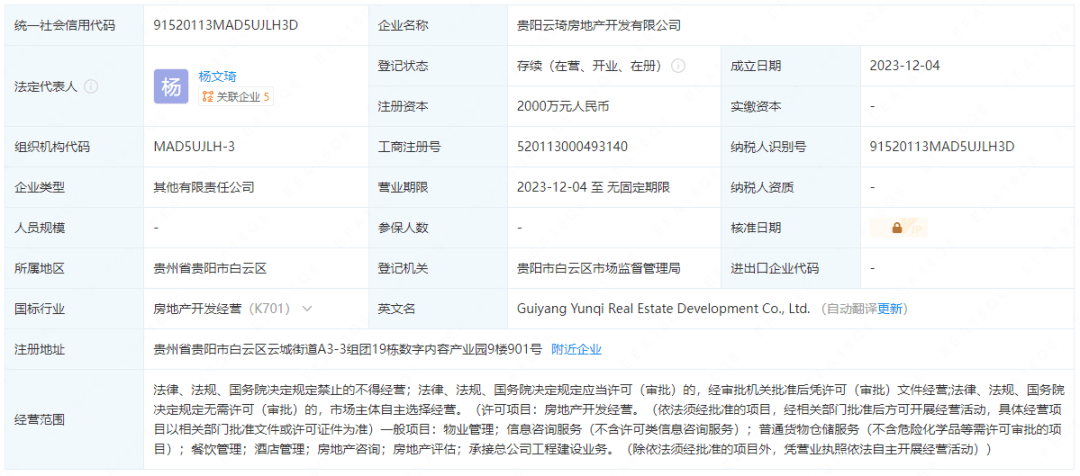This screenshot has width=1080, height=476.
Task: Click the 参保人数 label
Action: click(404, 228)
